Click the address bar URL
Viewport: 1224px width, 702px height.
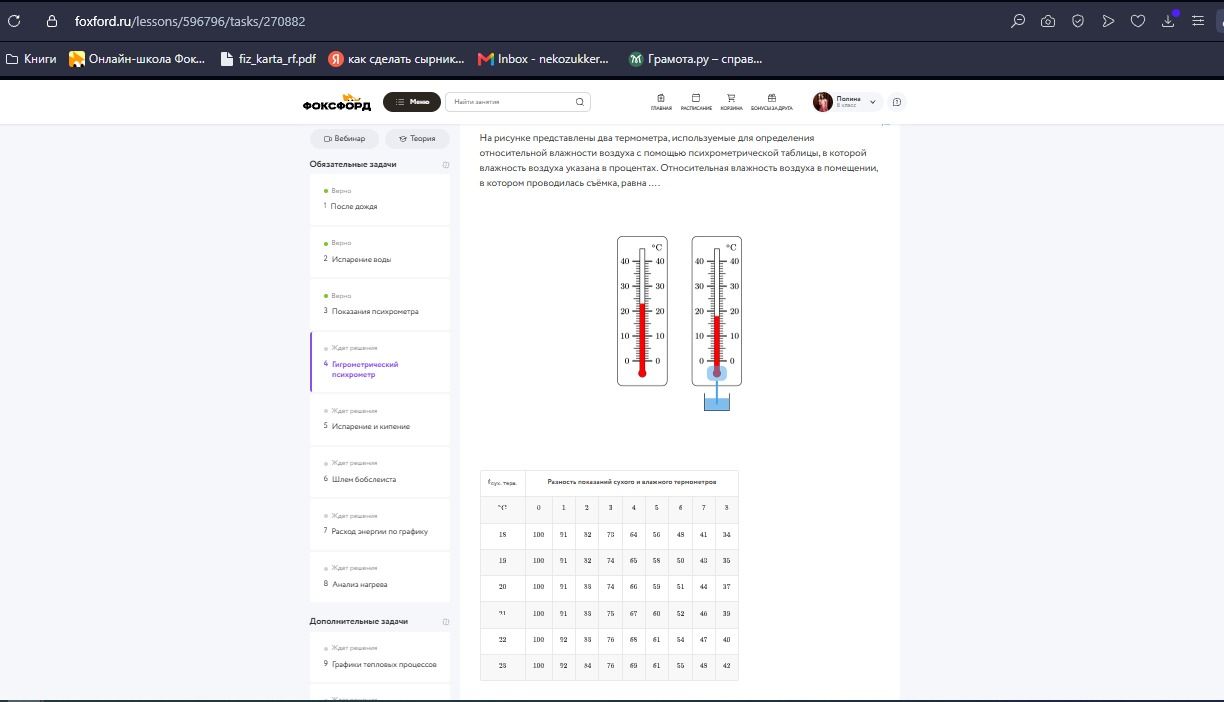[x=190, y=21]
